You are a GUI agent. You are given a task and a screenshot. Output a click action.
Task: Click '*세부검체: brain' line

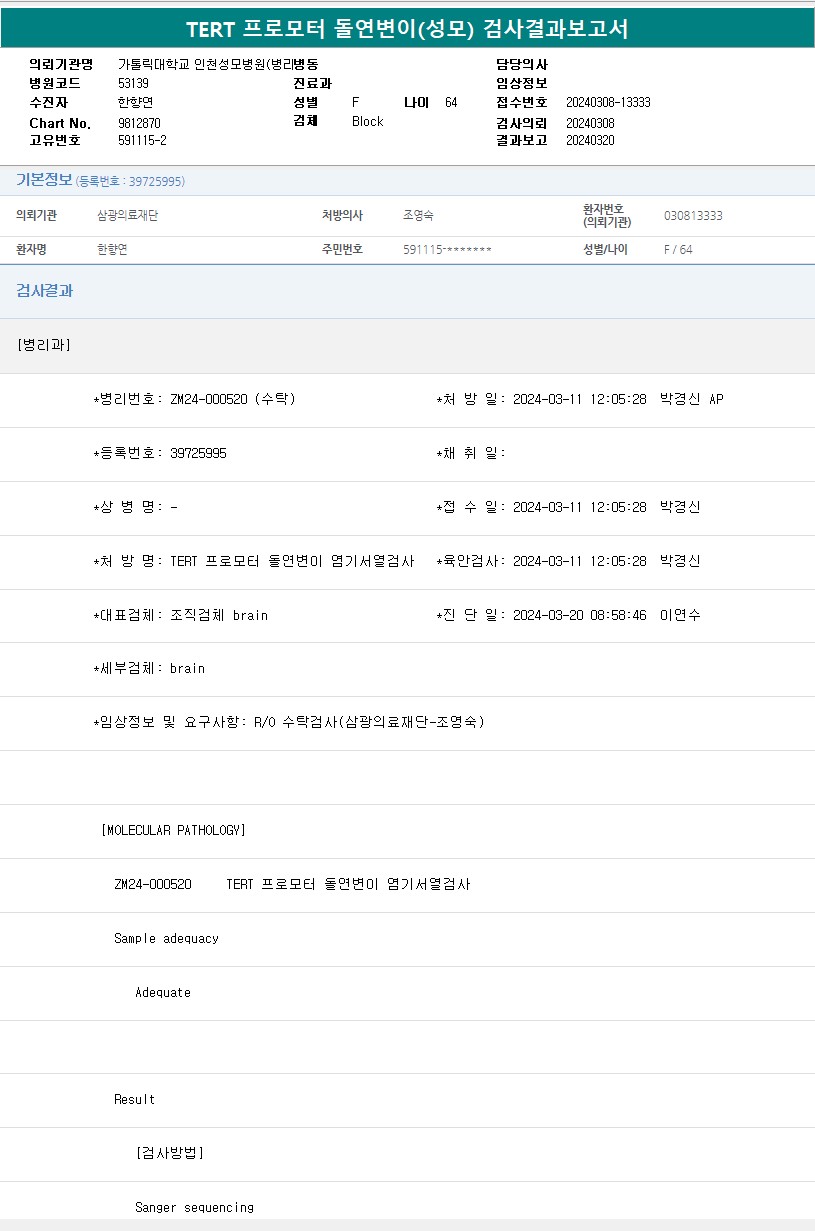tap(149, 668)
